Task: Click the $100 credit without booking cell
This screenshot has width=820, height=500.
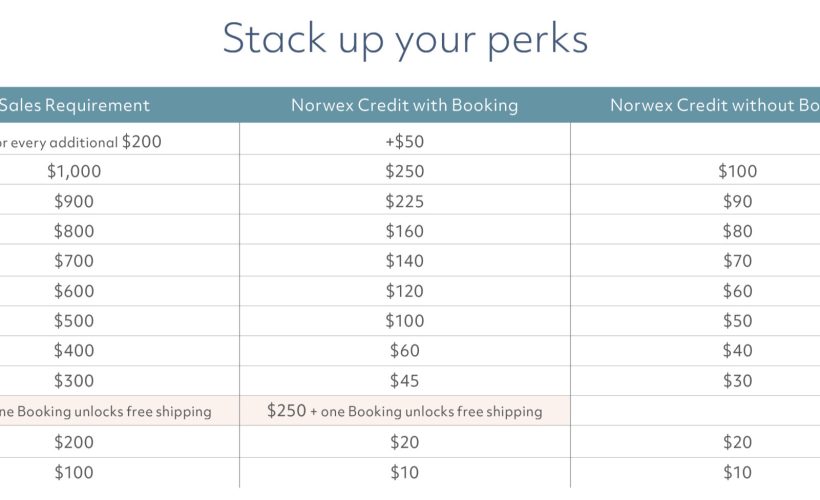Action: point(737,172)
